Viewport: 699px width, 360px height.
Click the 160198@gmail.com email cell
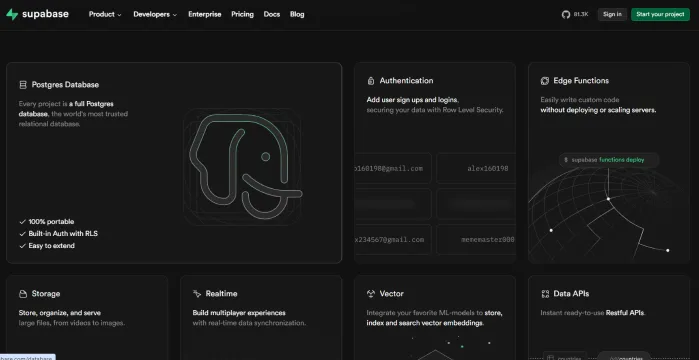pyautogui.click(x=393, y=168)
